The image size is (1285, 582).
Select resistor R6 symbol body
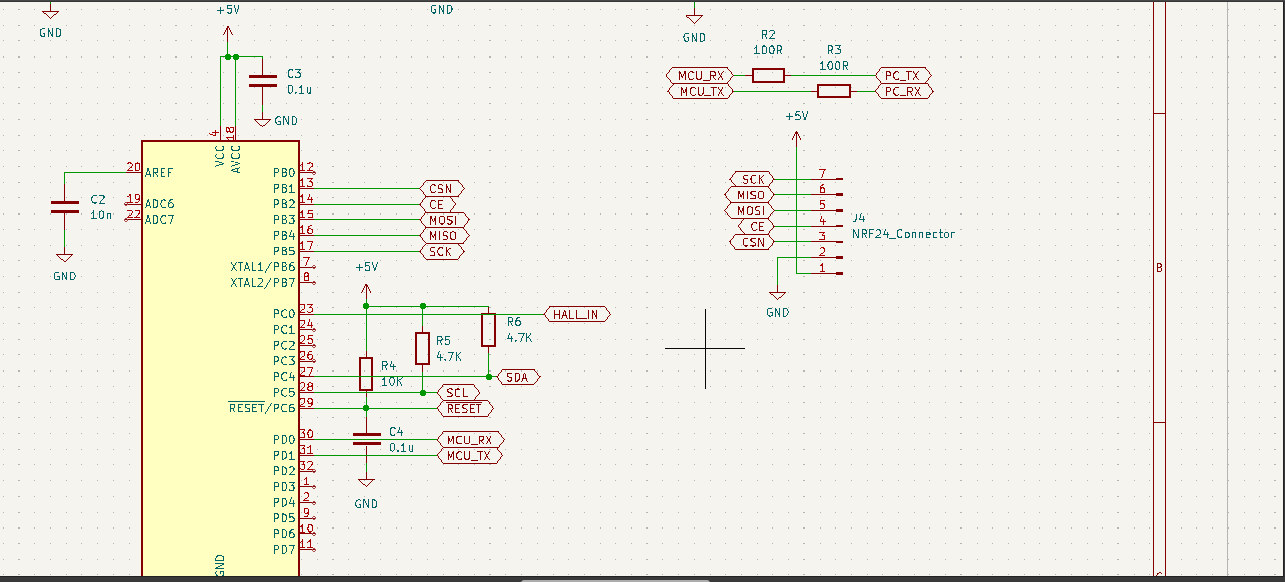(488, 330)
